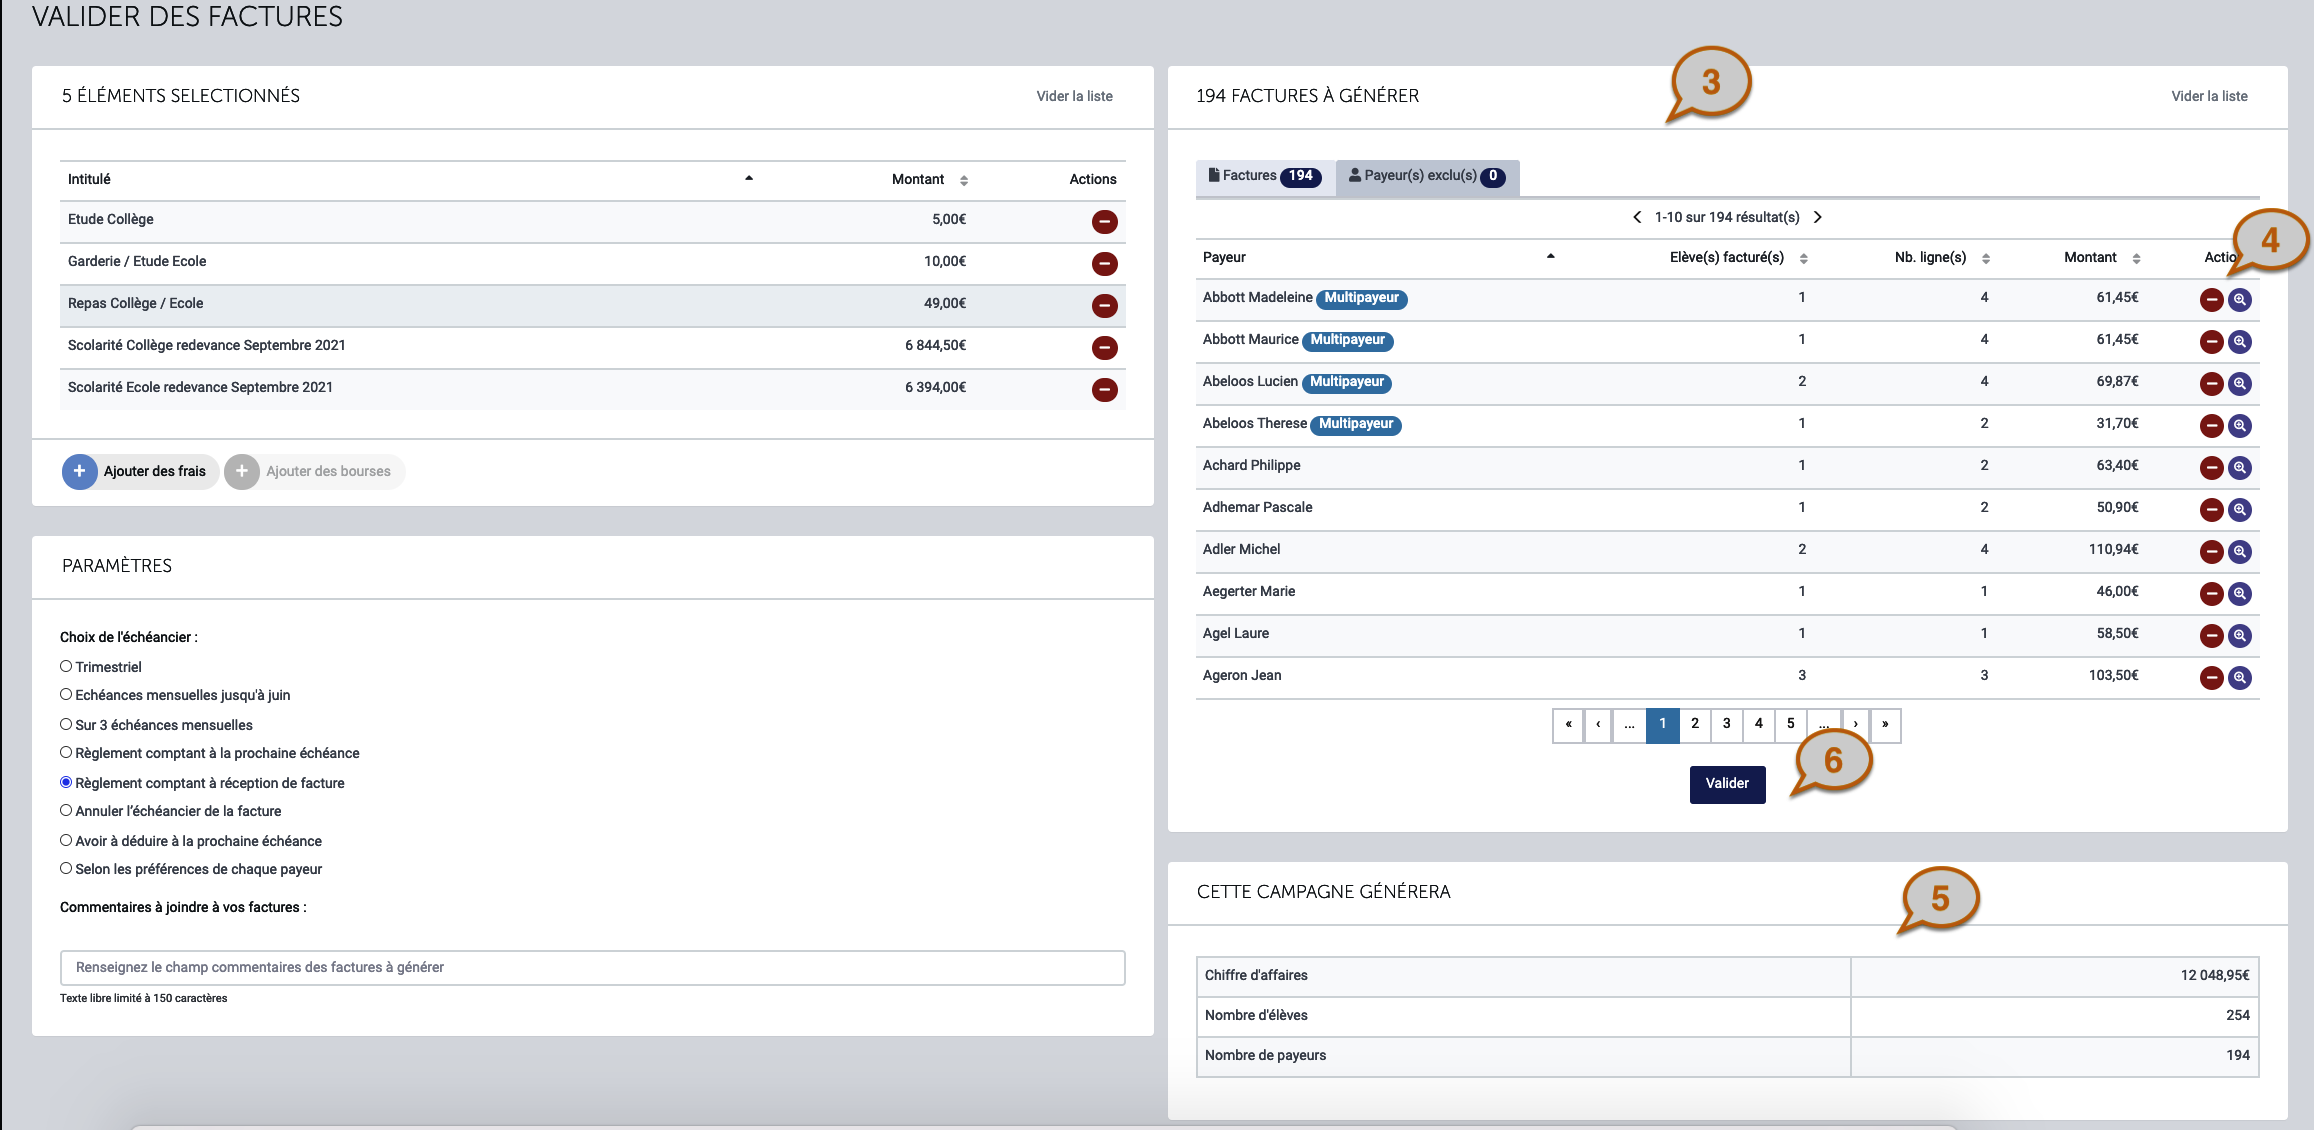Open magnifier for Achard Philippe
The image size is (2314, 1130).
[2240, 467]
